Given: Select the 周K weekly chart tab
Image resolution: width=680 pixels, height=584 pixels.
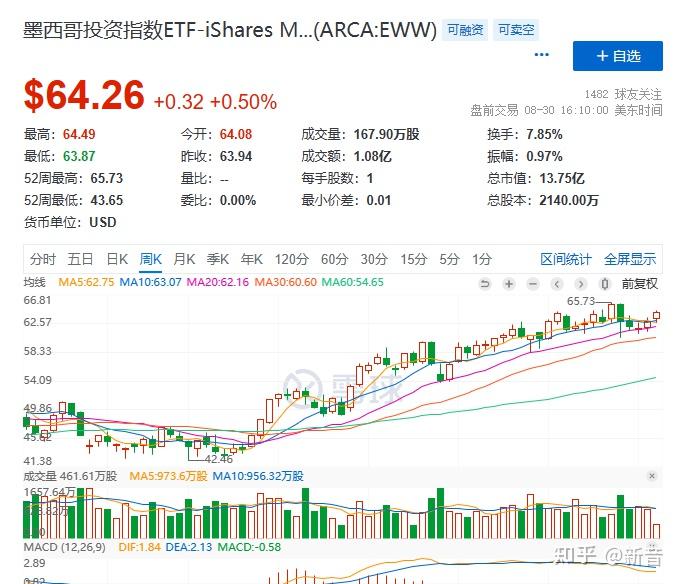Looking at the screenshot, I should coord(150,259).
